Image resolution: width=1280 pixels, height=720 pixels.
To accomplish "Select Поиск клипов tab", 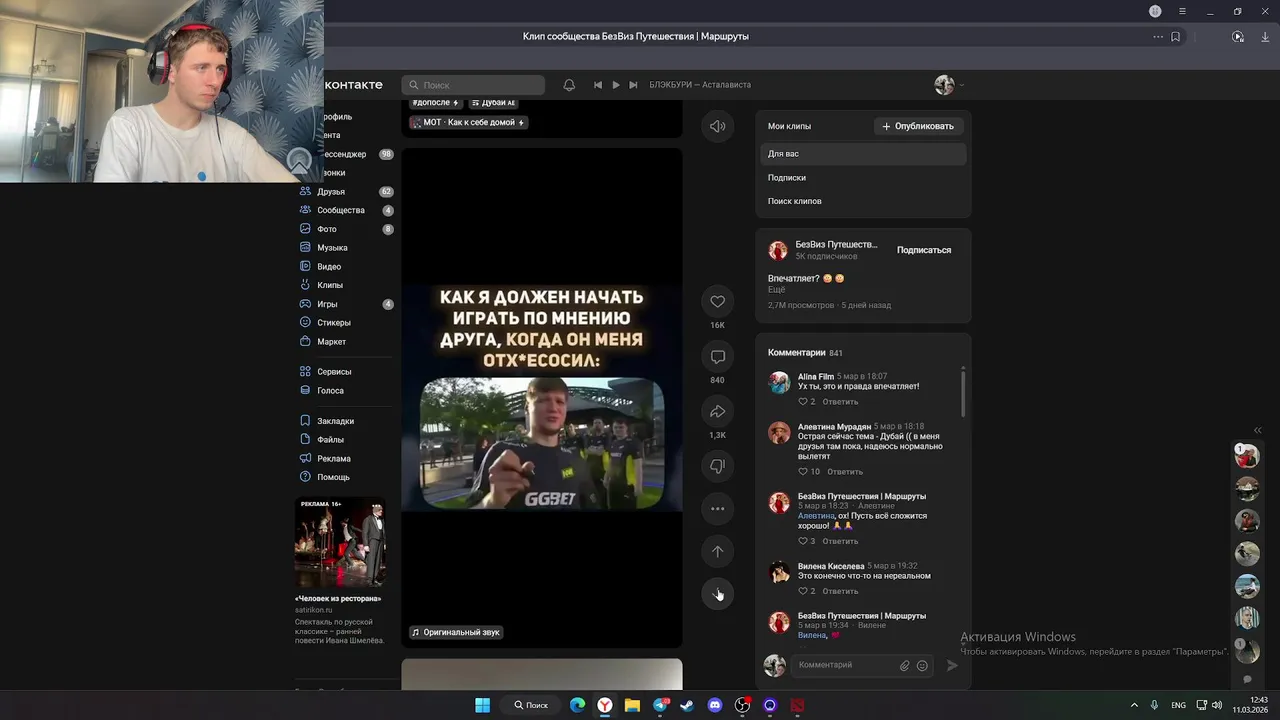I will pyautogui.click(x=863, y=201).
